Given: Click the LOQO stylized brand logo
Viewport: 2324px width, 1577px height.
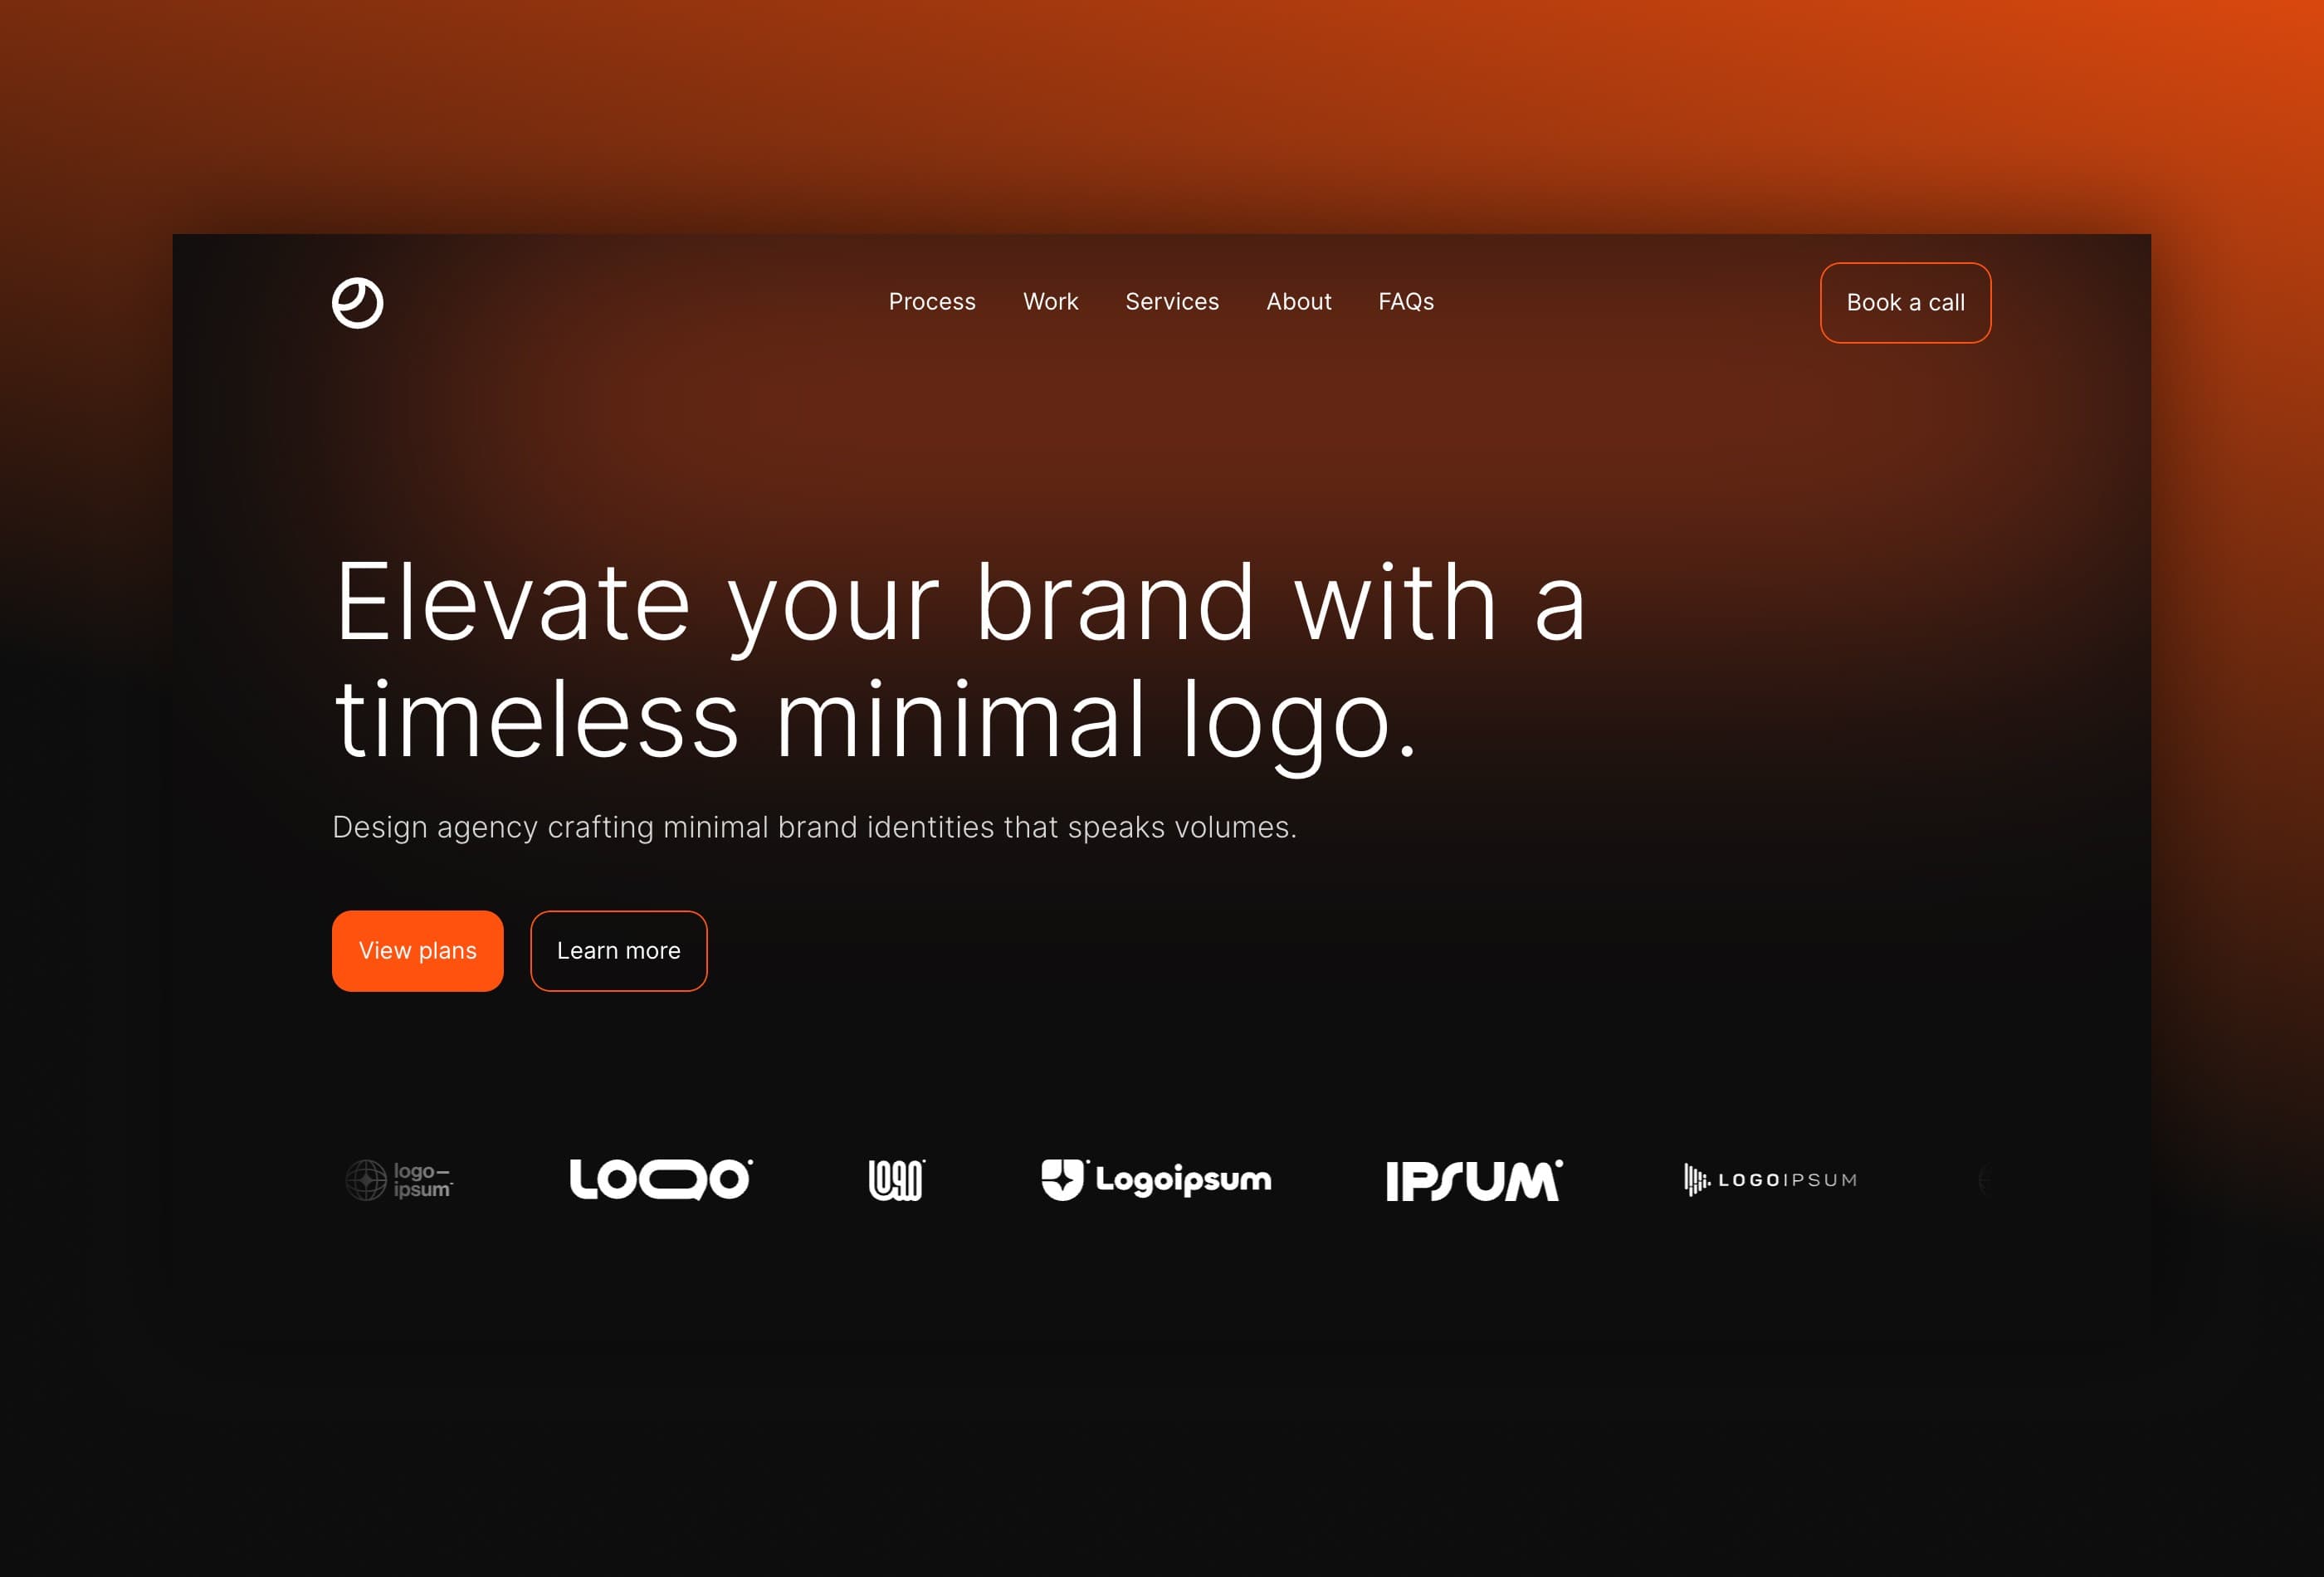Looking at the screenshot, I should coord(660,1178).
